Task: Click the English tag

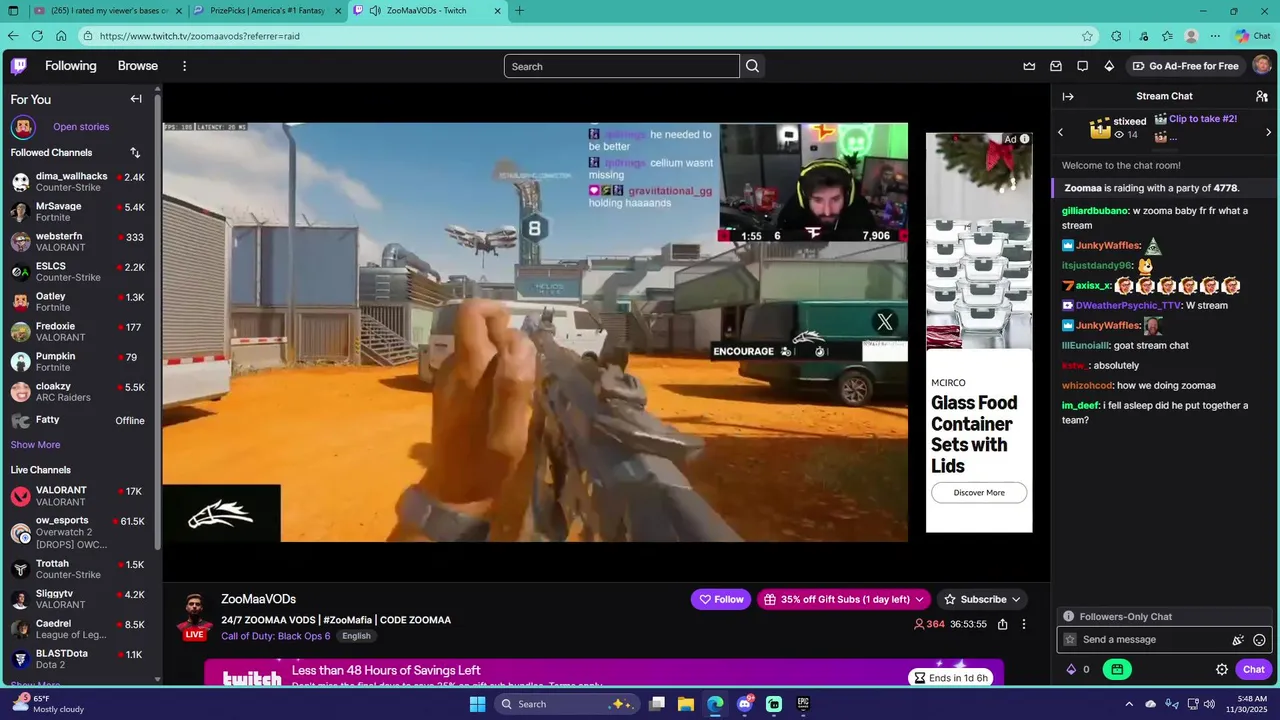Action: point(356,636)
